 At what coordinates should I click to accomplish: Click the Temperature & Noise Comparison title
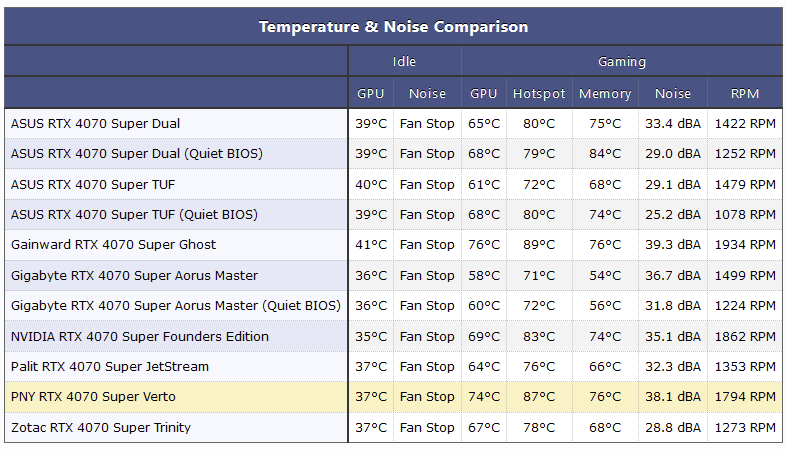(393, 26)
